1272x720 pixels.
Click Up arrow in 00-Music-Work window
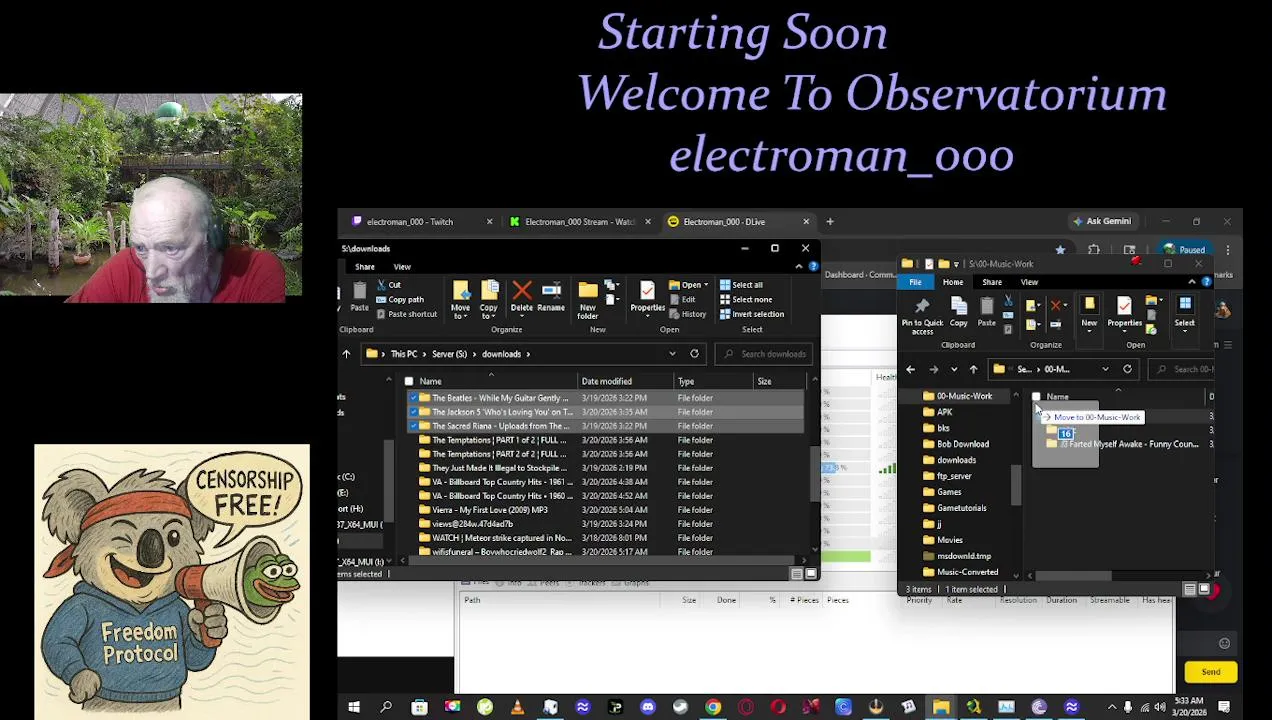pos(973,369)
